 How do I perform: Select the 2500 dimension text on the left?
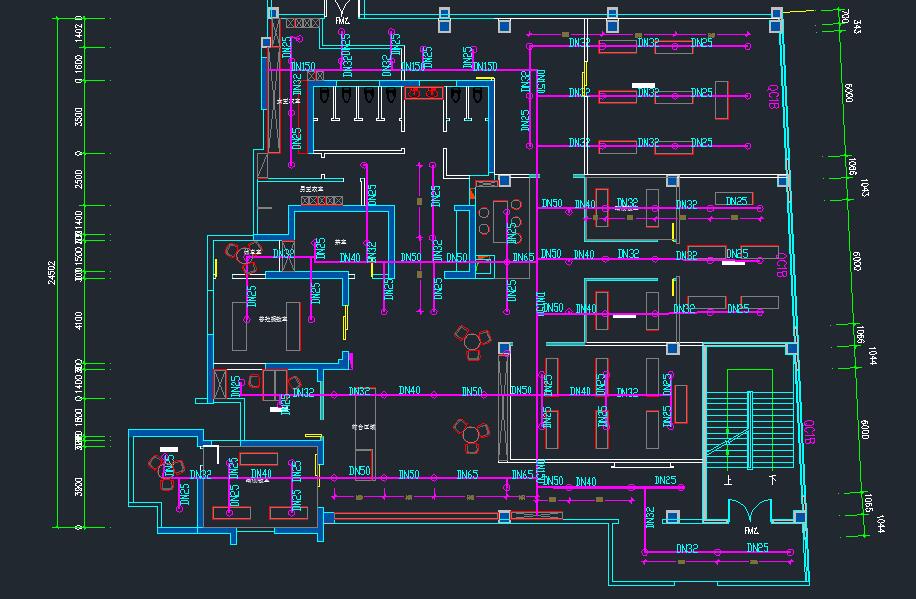(79, 180)
